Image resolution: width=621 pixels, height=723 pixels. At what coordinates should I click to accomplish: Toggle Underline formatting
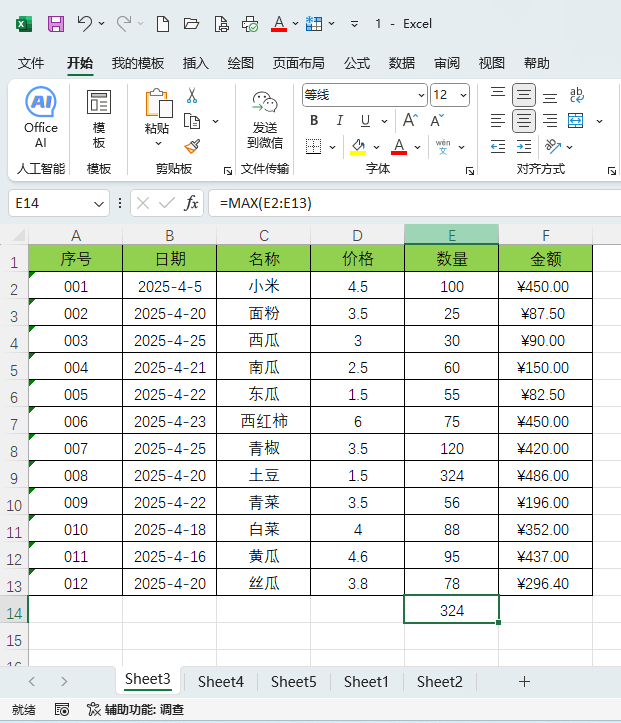[365, 121]
